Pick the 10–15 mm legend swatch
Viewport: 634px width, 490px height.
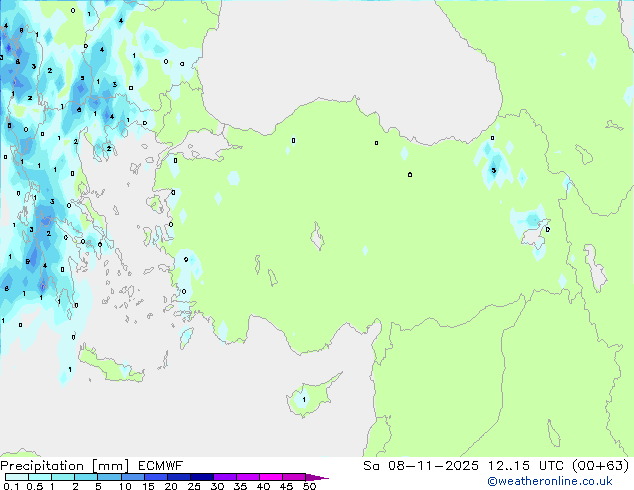(x=132, y=477)
